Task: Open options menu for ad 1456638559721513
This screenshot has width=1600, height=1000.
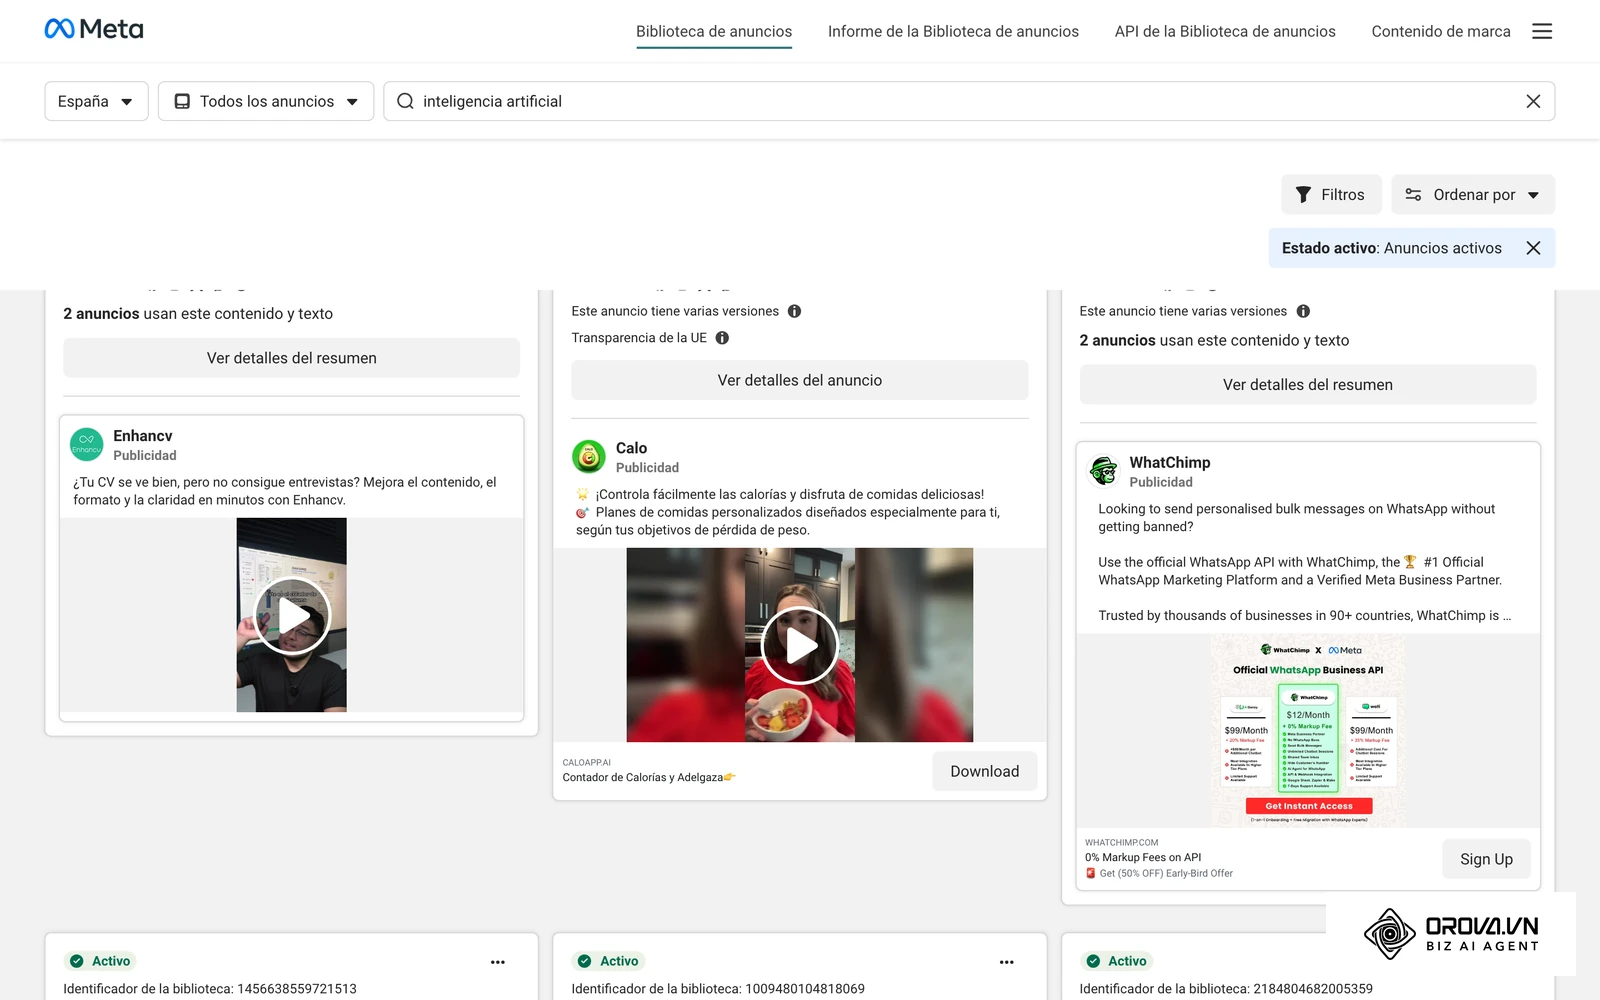Action: pos(498,962)
